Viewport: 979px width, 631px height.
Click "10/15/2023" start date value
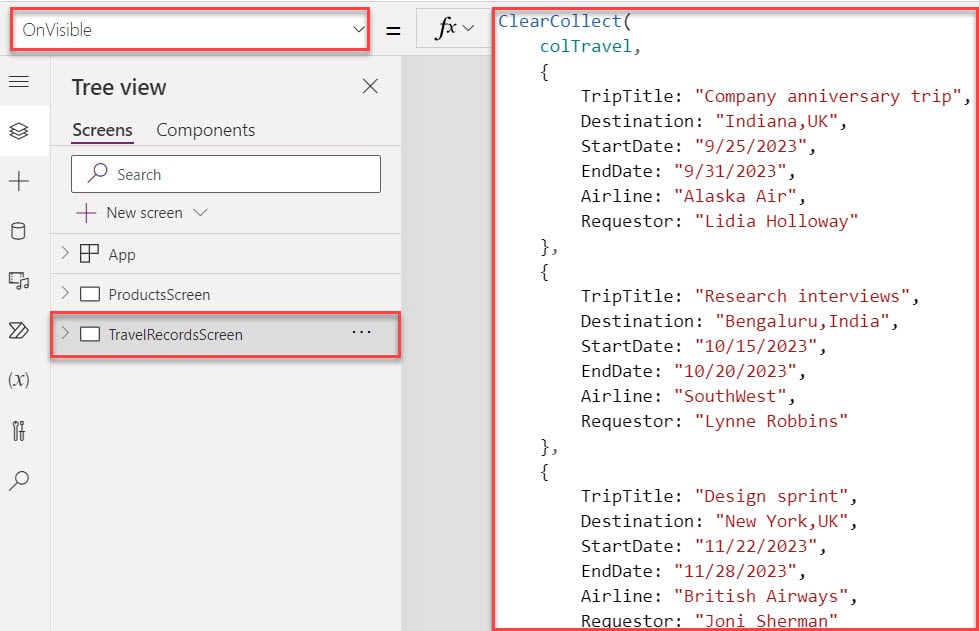click(756, 346)
